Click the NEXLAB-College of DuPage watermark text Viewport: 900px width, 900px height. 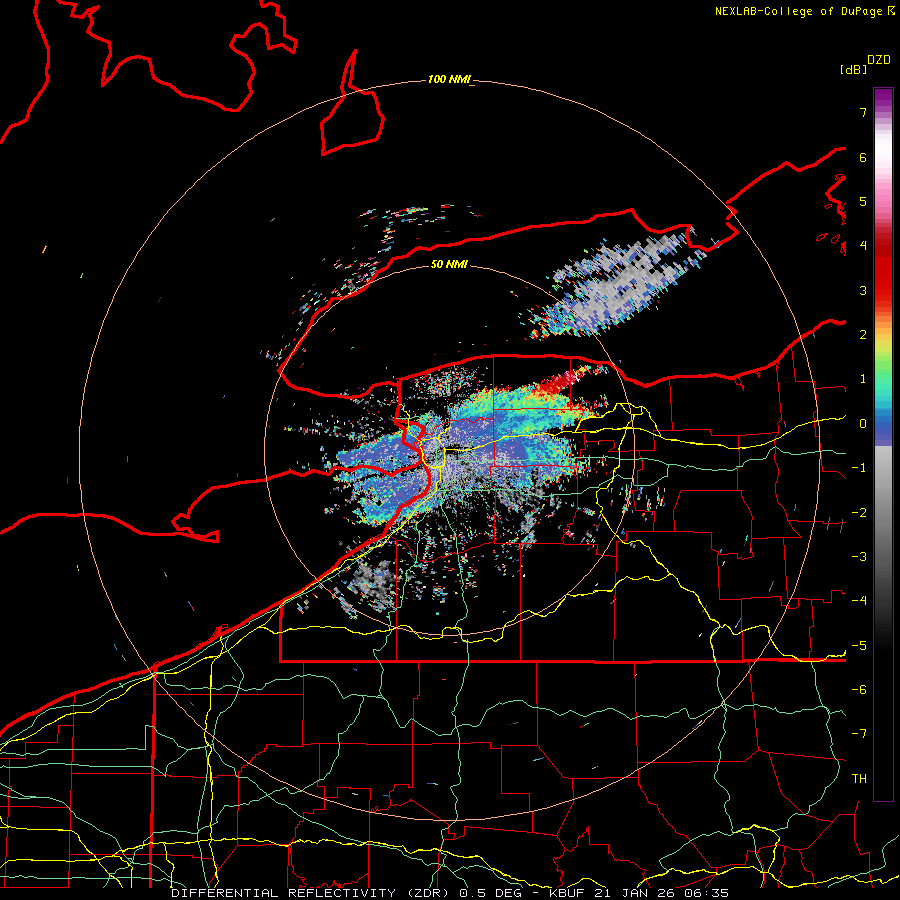[804, 11]
